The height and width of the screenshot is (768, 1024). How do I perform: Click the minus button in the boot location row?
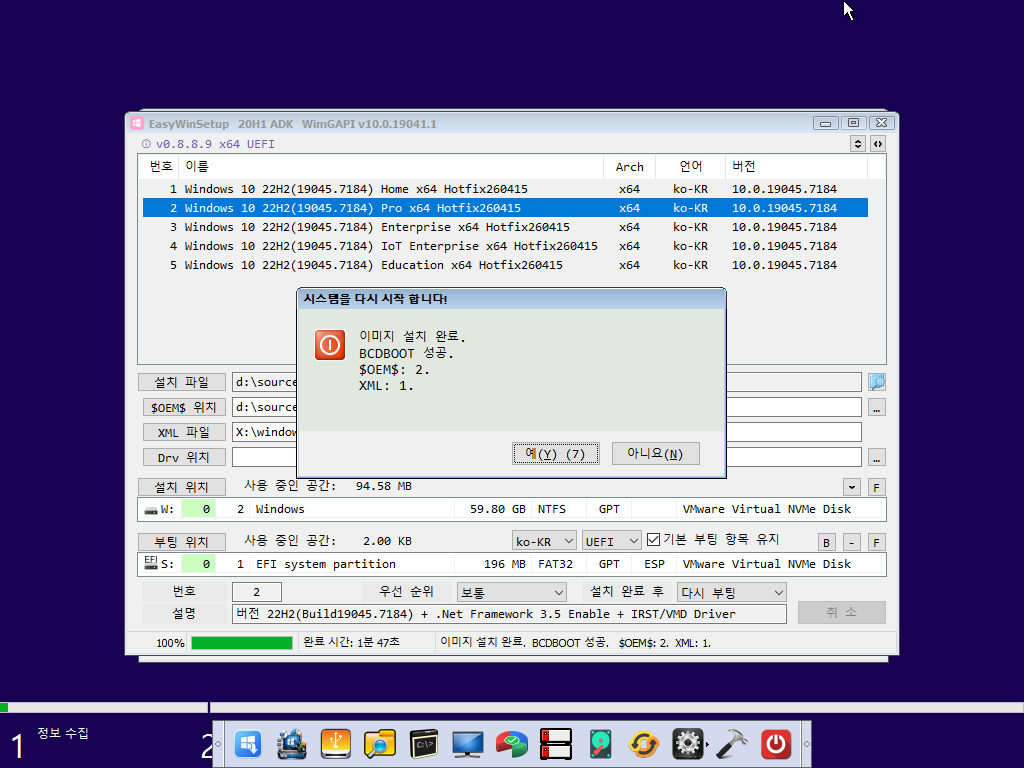tap(852, 542)
